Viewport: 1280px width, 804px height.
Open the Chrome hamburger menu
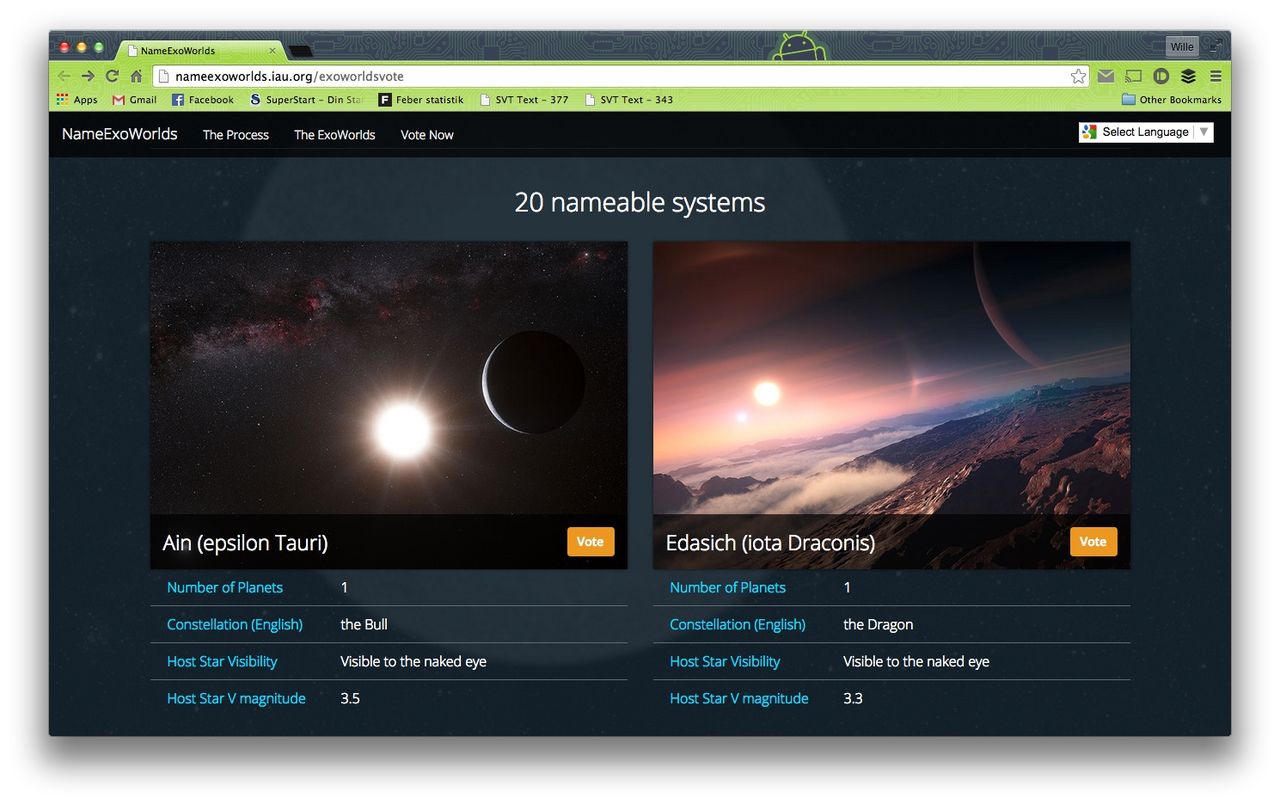pyautogui.click(x=1215, y=76)
